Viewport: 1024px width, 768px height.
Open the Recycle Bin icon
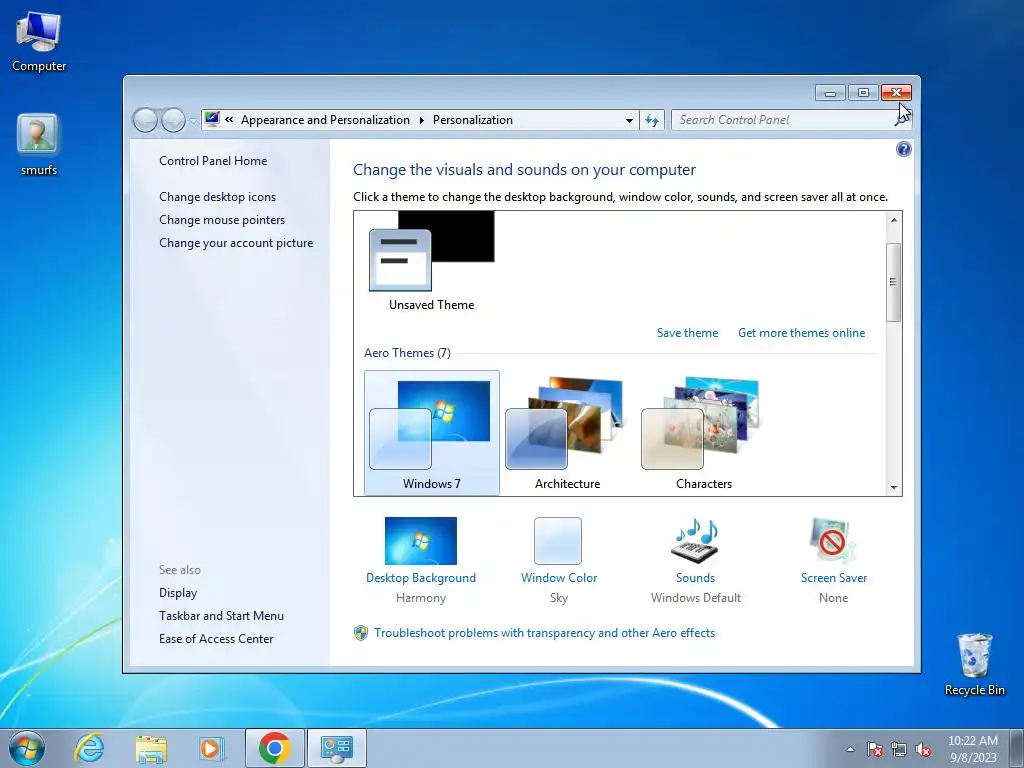click(974, 664)
